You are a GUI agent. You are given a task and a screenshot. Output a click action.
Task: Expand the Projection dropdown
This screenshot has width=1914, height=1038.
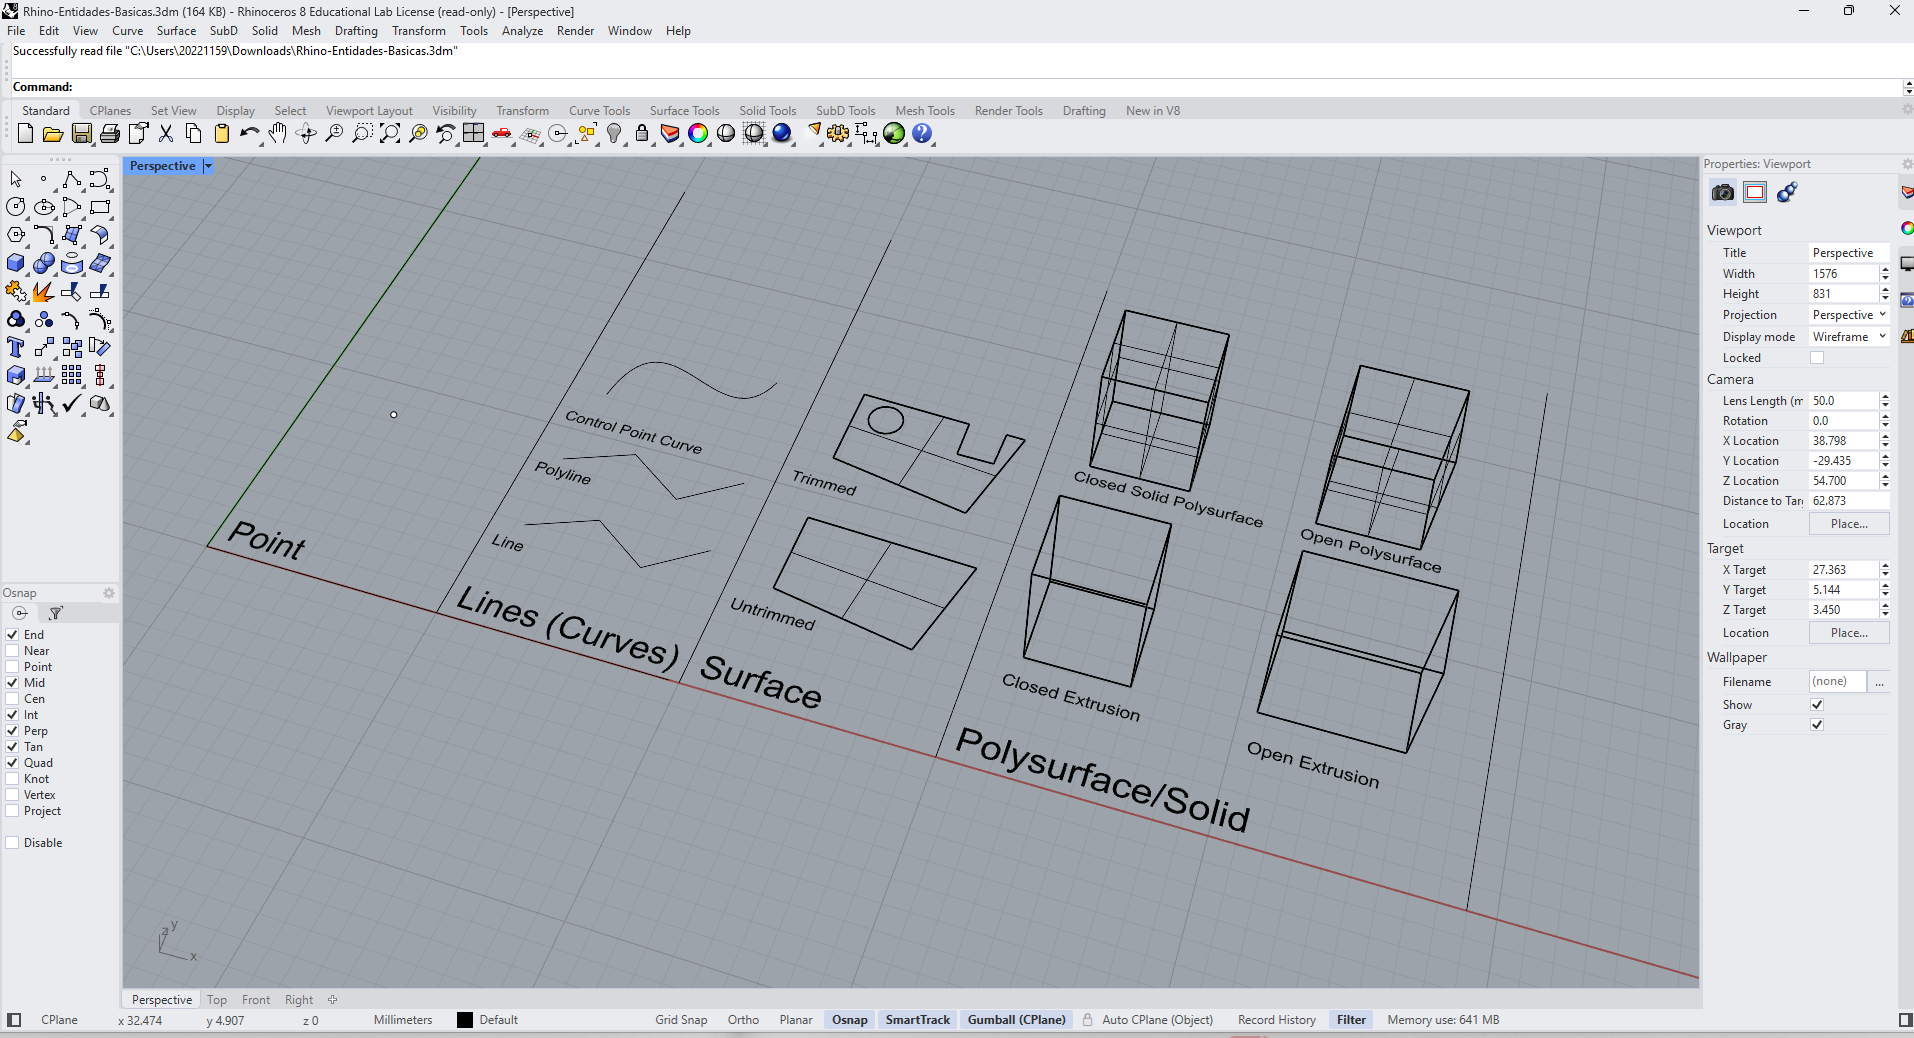click(x=1848, y=315)
